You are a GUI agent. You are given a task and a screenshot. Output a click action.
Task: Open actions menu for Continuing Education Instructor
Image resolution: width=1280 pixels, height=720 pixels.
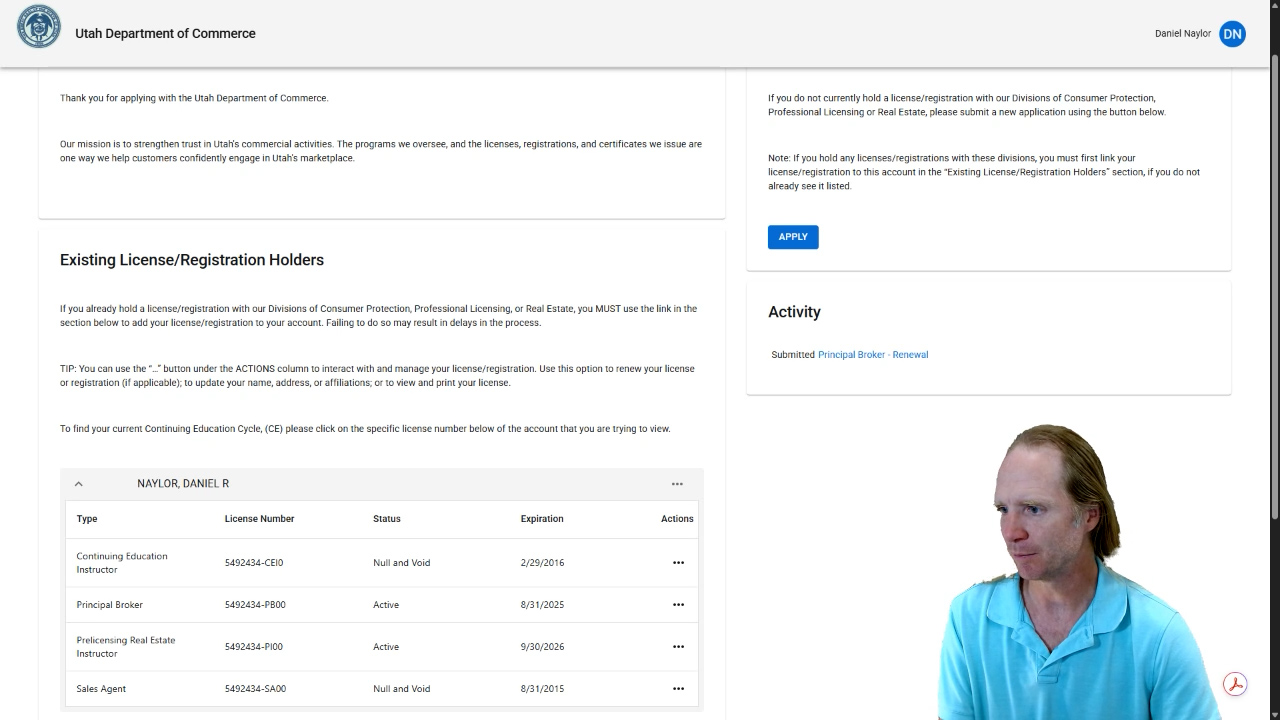pos(678,563)
